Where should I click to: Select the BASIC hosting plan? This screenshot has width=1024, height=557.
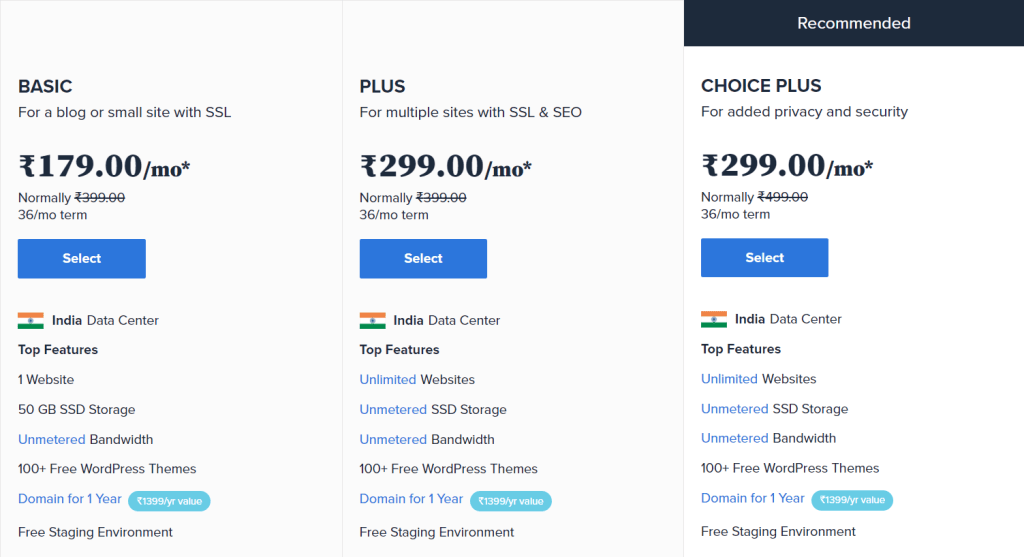[82, 258]
